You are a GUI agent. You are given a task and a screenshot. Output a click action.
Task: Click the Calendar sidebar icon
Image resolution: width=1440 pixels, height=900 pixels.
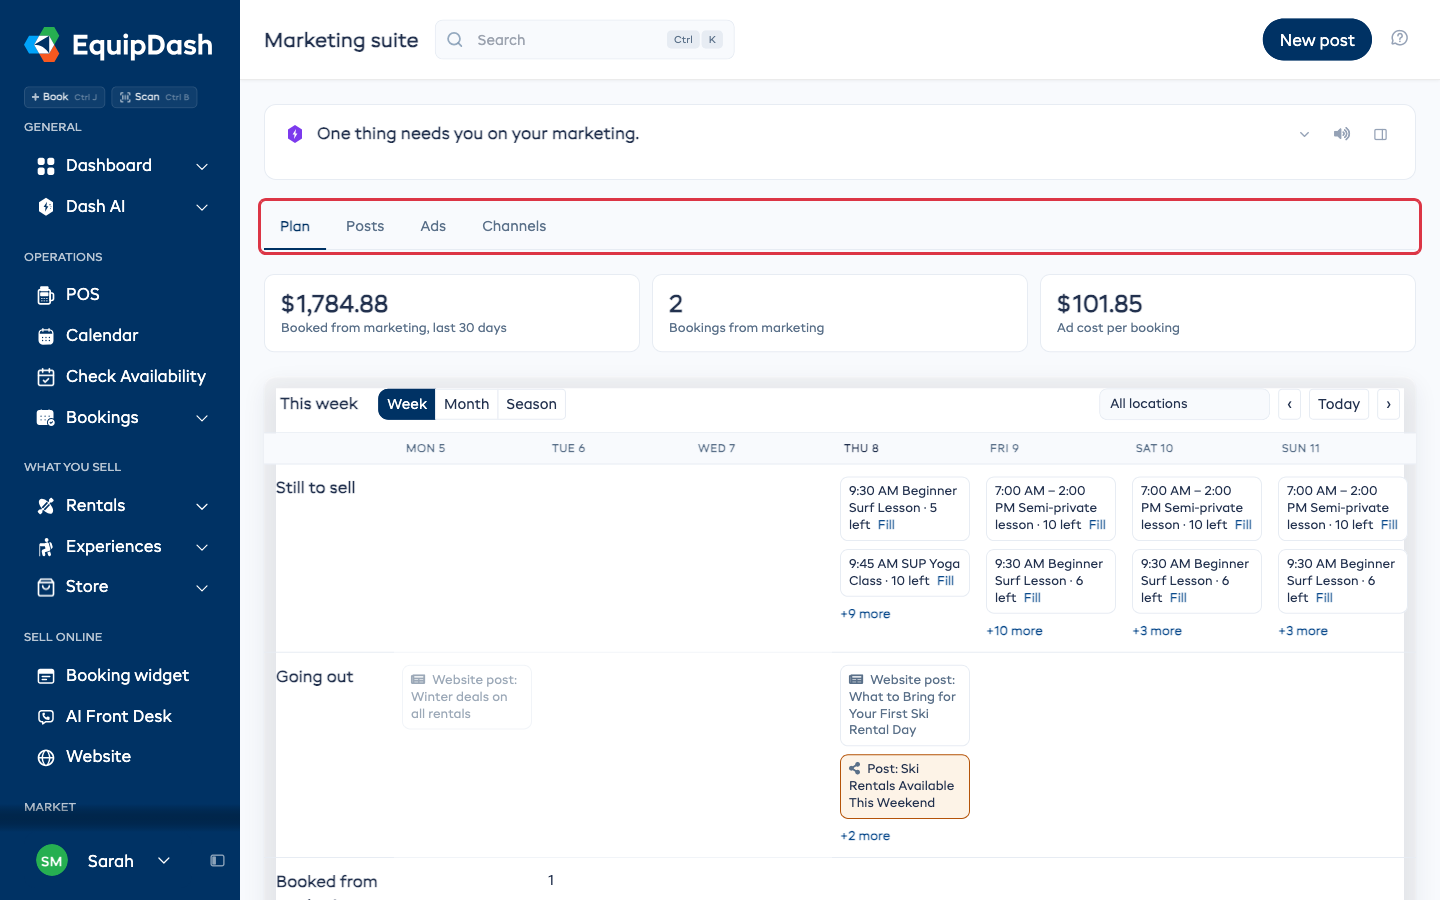point(46,336)
